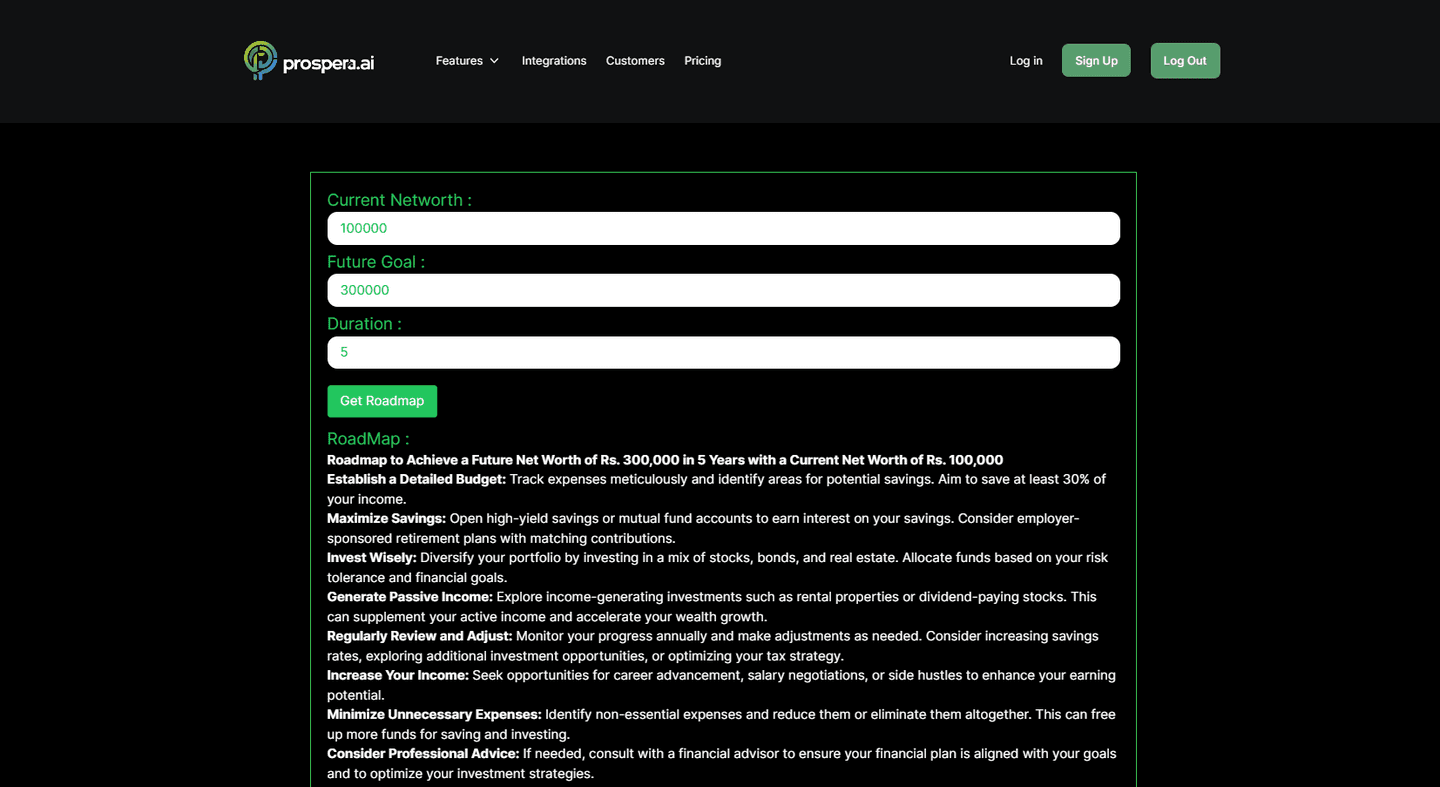The image size is (1440, 787).
Task: Focus the Duration input field
Action: 723,352
